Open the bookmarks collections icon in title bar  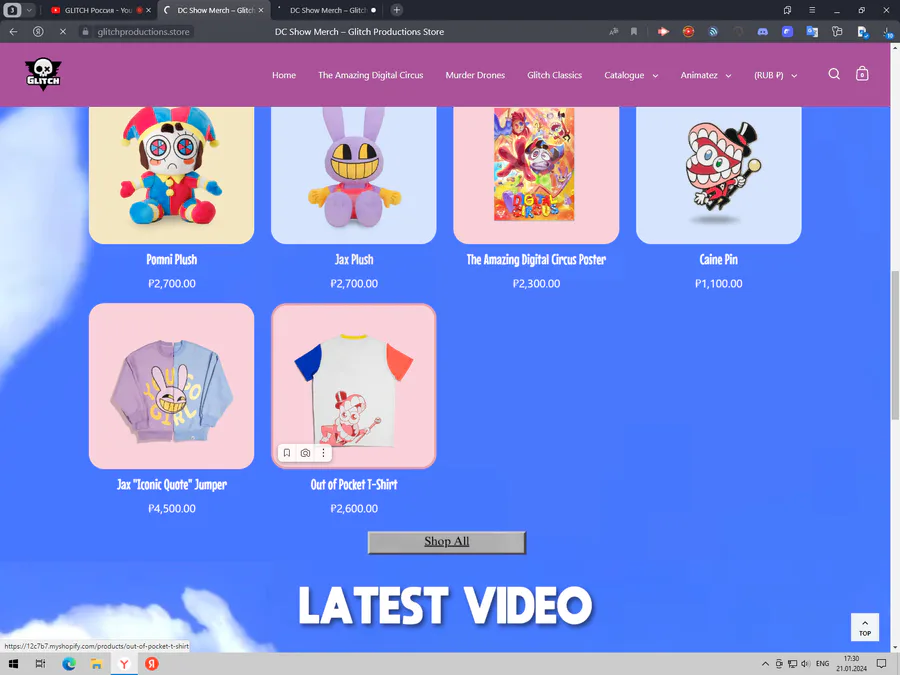(787, 10)
